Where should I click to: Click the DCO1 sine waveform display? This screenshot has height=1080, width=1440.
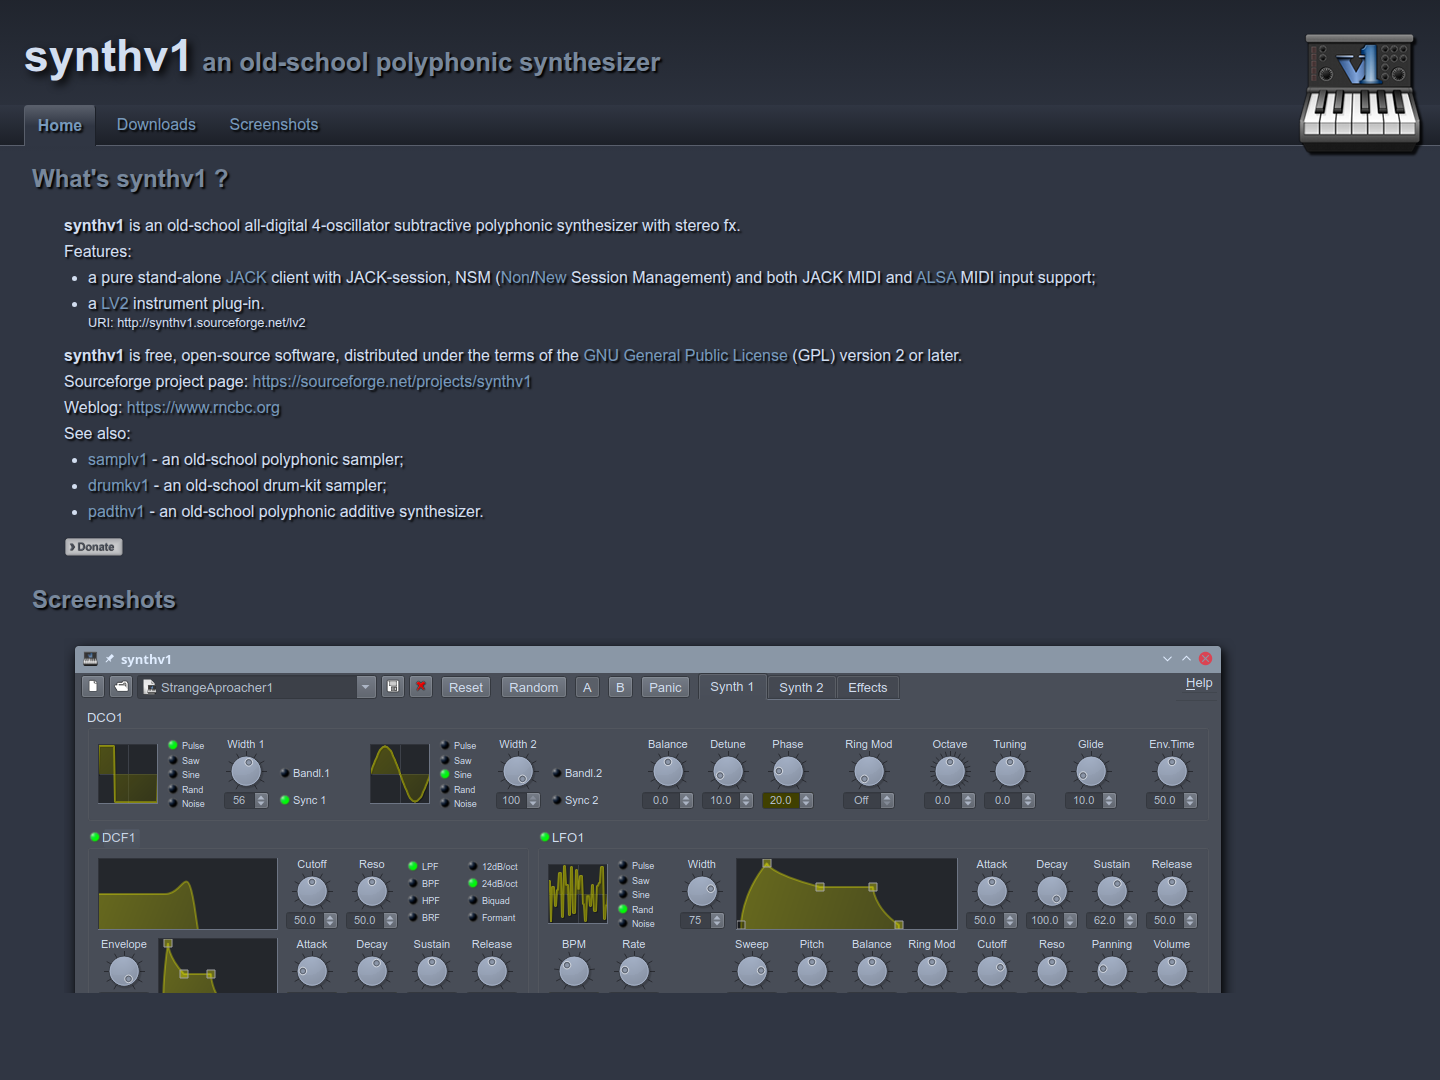400,774
